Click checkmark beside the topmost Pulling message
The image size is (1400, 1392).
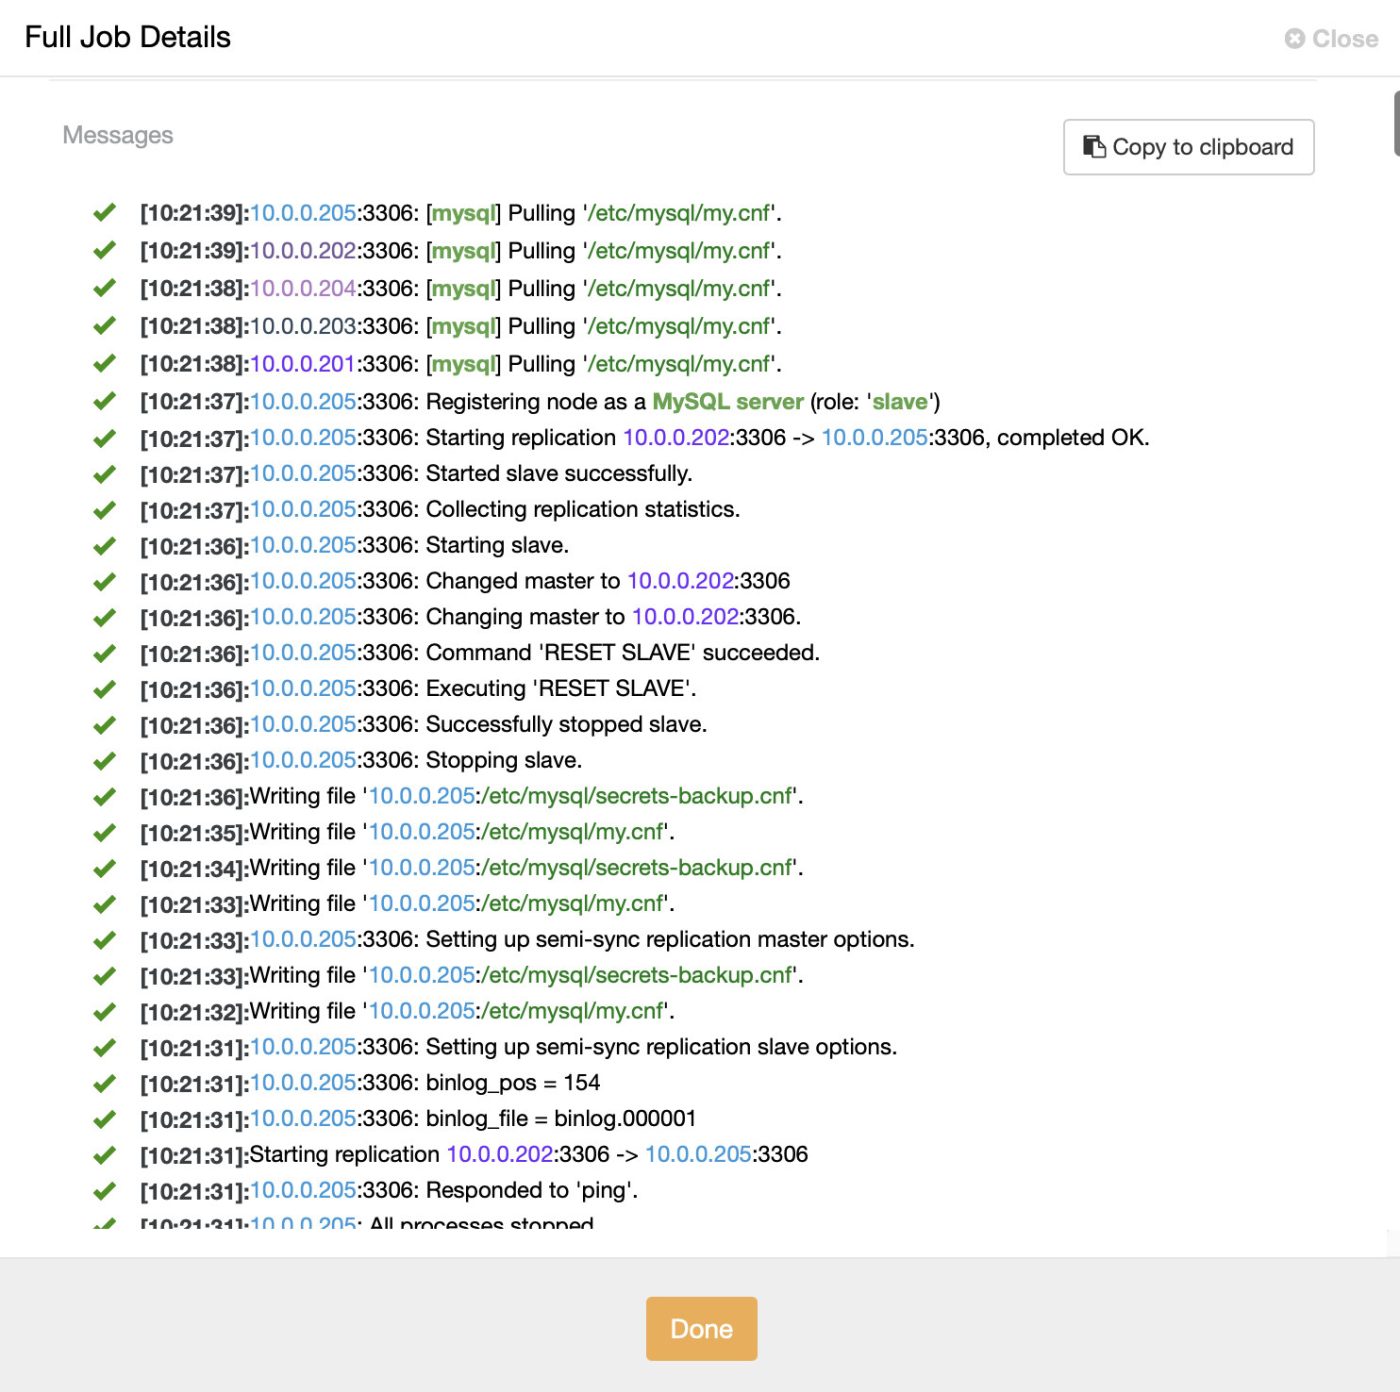point(103,211)
